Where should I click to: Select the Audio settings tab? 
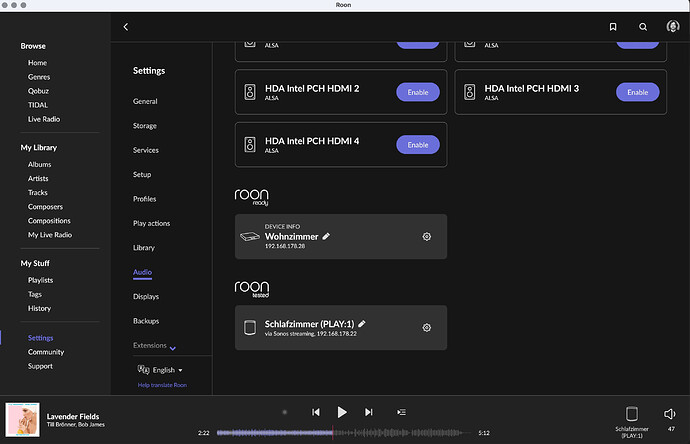click(143, 272)
